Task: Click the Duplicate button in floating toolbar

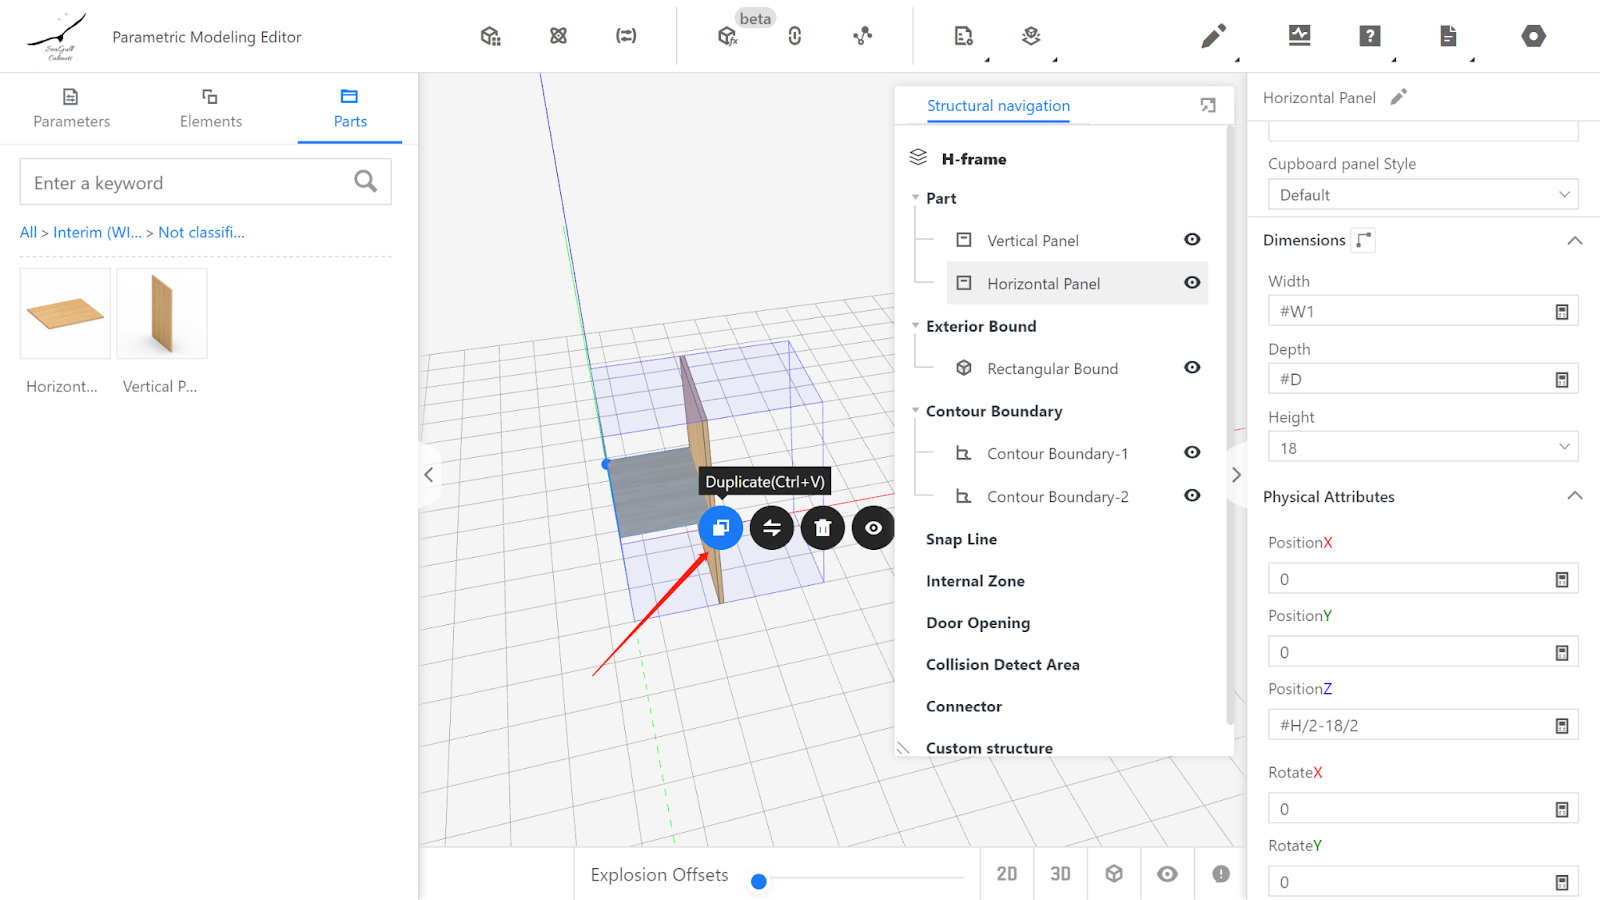Action: pyautogui.click(x=721, y=528)
